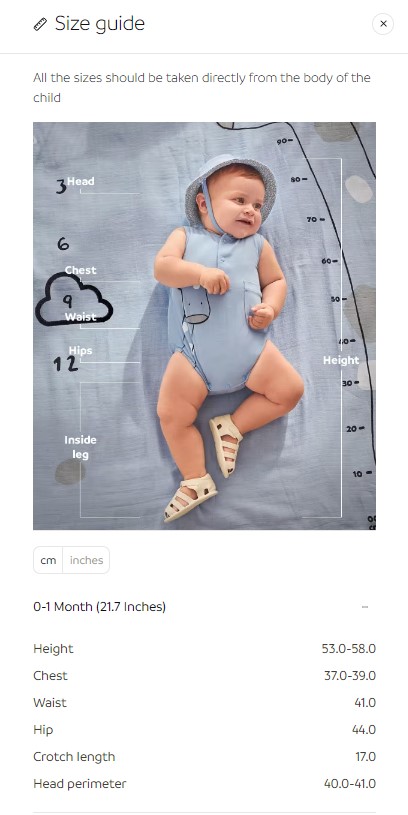Click the Waist label inside the cloud
The width and height of the screenshot is (408, 815).
(81, 317)
